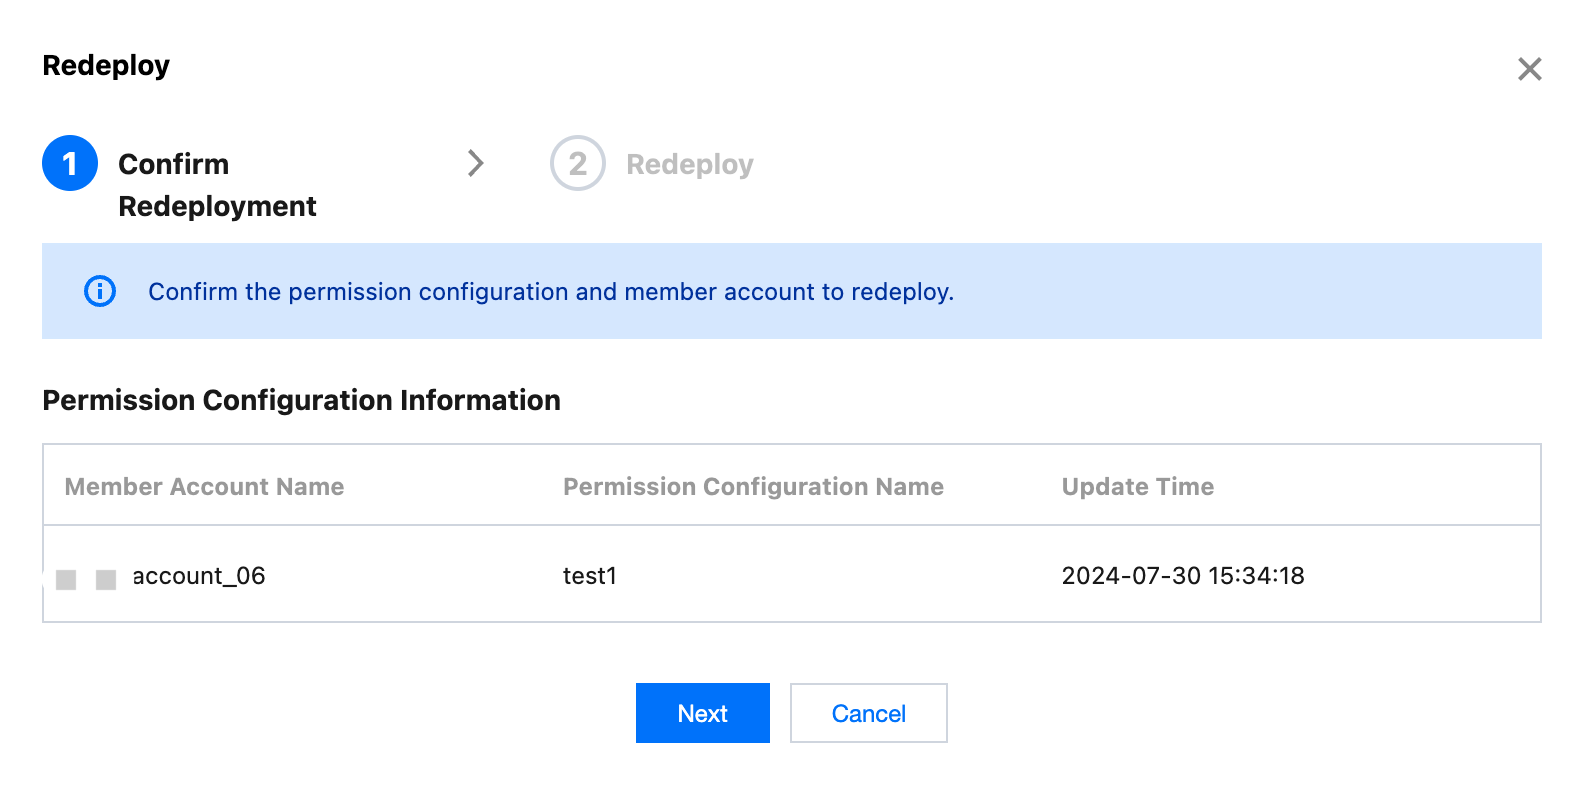Screen dimensions: 1582x786
Task: Select the account_06 member account cell
Action: (x=199, y=576)
